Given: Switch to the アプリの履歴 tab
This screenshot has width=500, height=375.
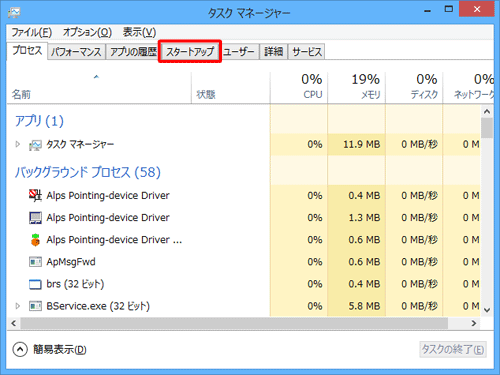Looking at the screenshot, I should tap(133, 52).
